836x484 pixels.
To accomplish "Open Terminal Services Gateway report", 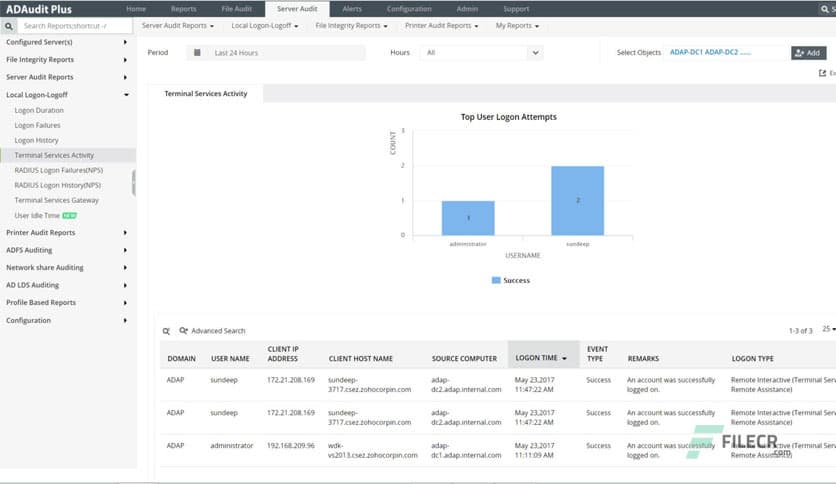I will tap(57, 200).
